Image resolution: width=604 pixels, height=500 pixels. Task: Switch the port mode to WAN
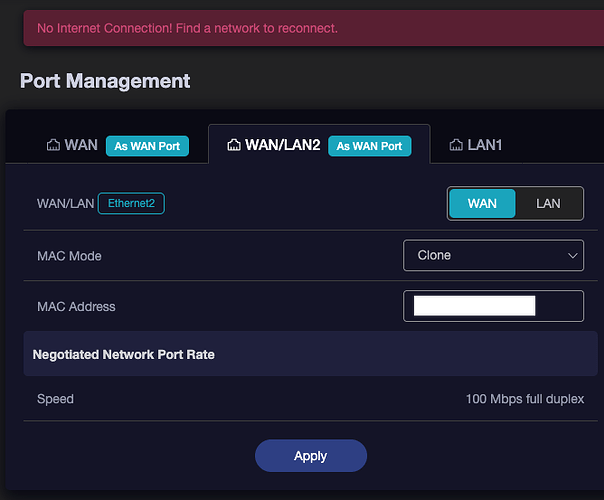(x=481, y=204)
